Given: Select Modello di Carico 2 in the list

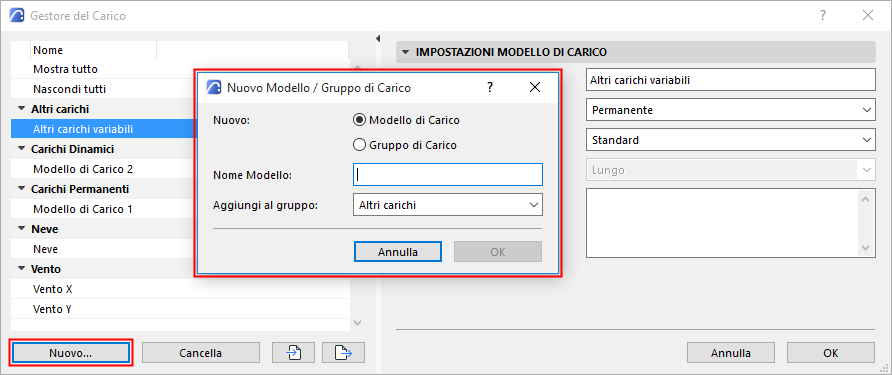Looking at the screenshot, I should pos(102,169).
